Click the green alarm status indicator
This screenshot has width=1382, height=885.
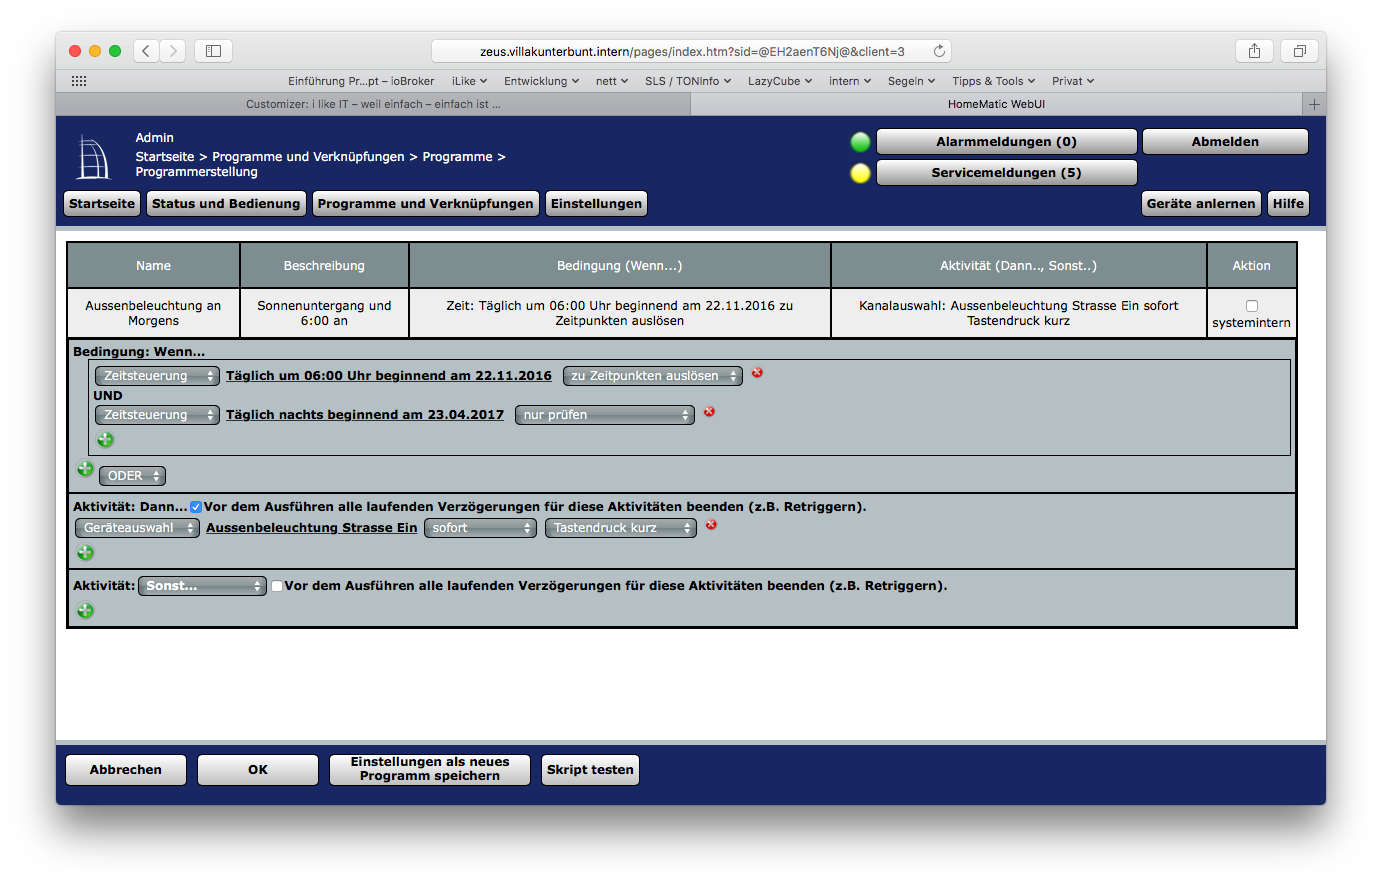(860, 142)
